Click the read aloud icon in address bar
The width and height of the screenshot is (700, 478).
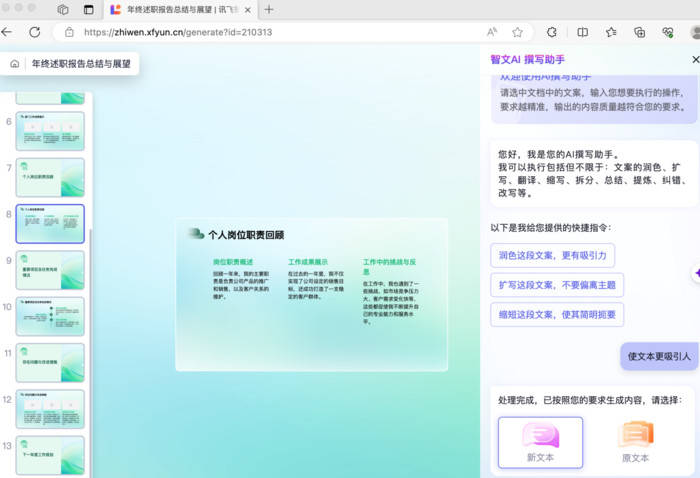tap(490, 32)
